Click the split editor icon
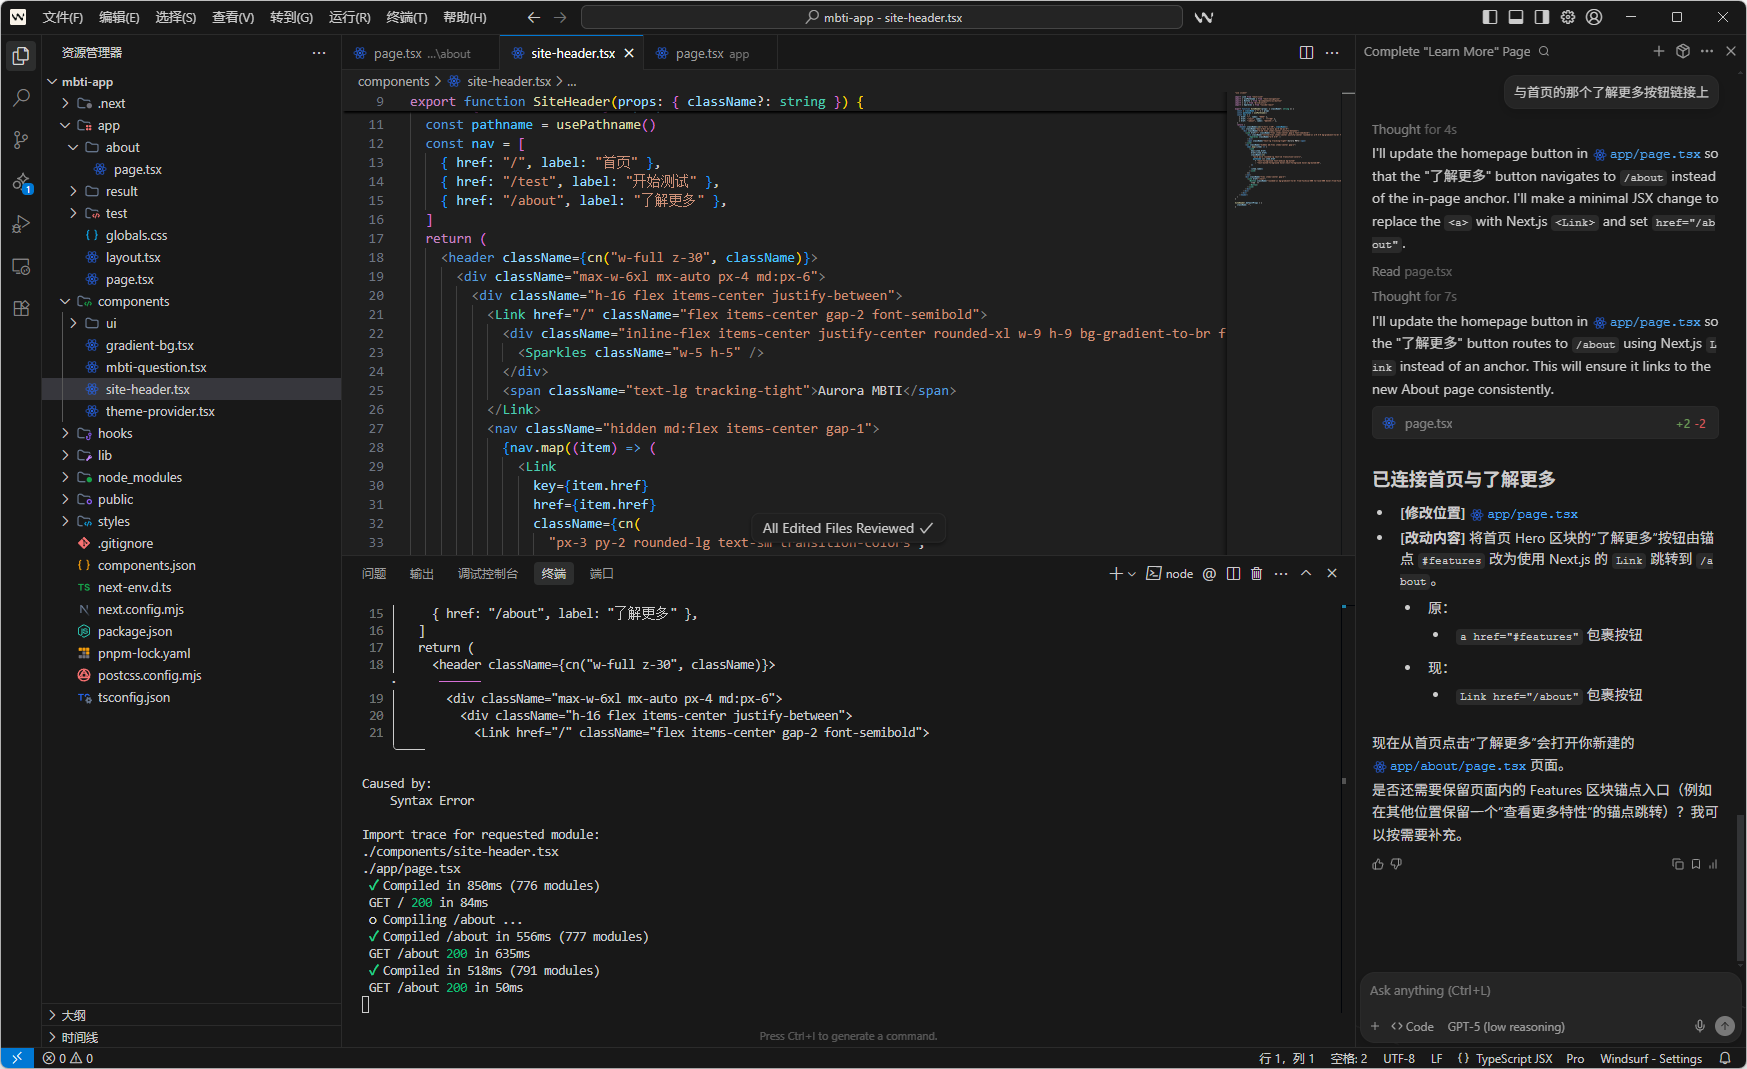Image resolution: width=1747 pixels, height=1069 pixels. (1306, 53)
